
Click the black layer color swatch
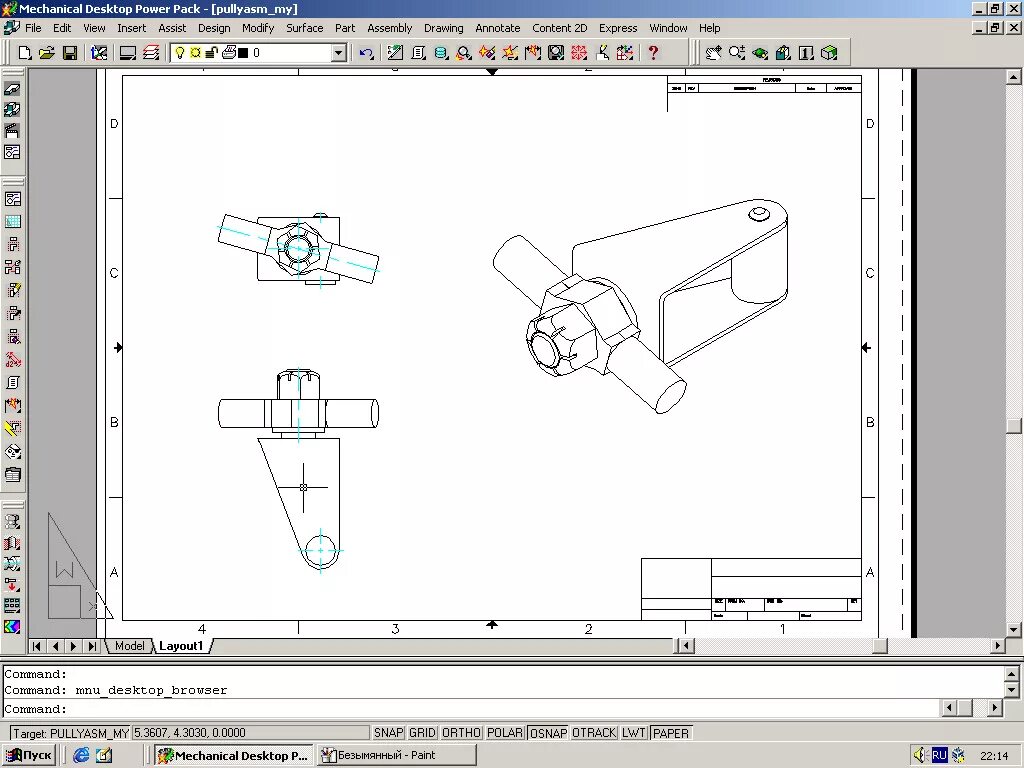click(x=243, y=53)
